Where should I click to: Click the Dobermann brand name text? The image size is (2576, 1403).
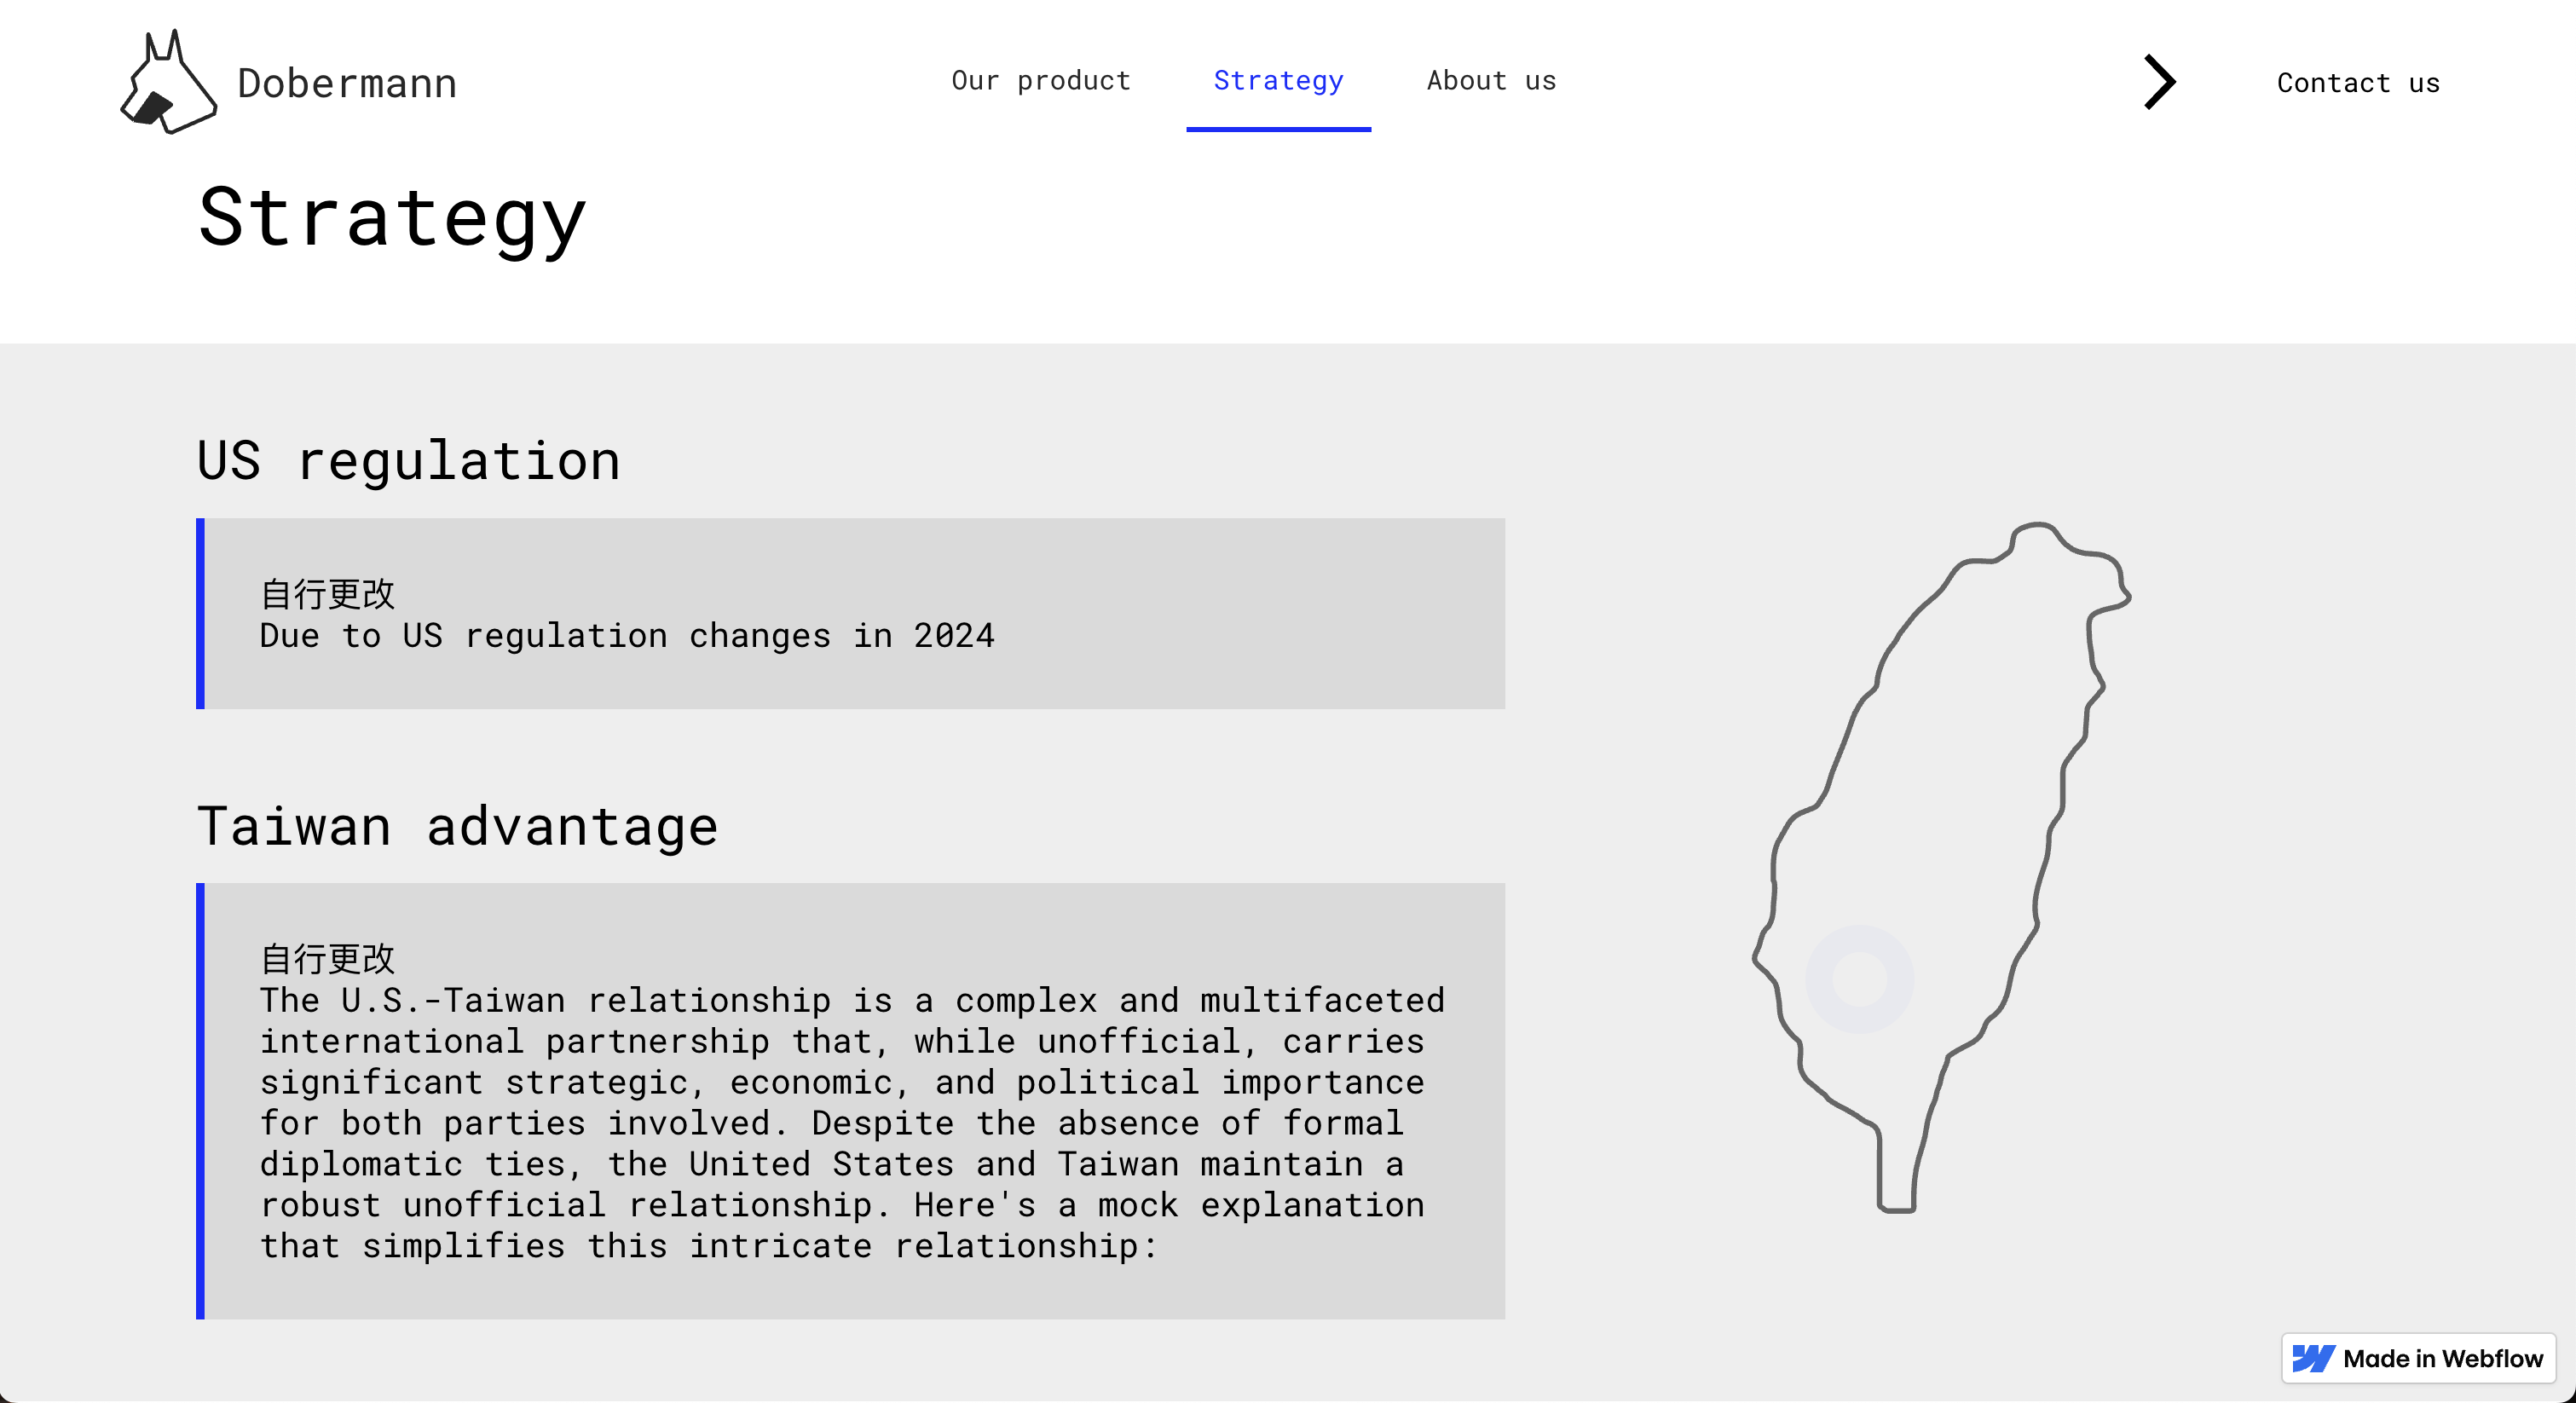[347, 83]
